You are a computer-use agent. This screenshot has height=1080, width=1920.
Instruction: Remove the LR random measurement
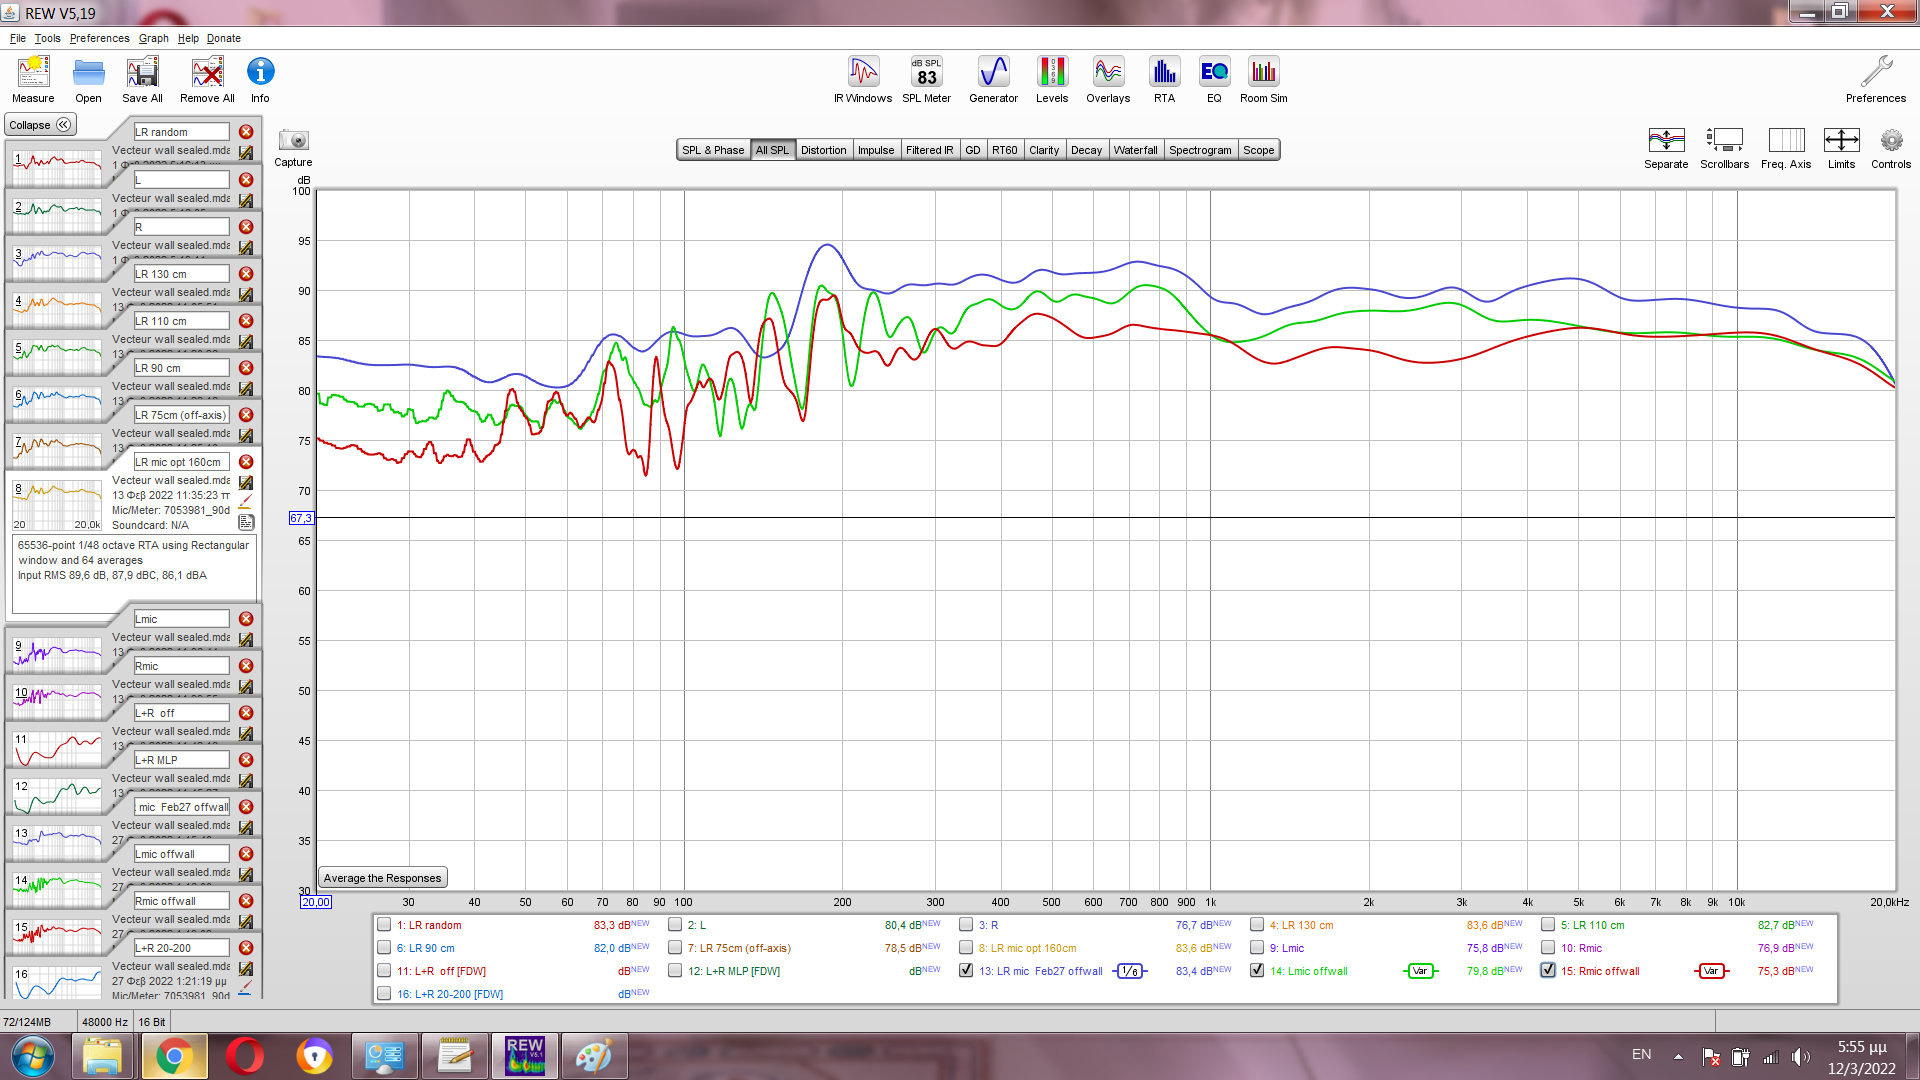tap(246, 132)
